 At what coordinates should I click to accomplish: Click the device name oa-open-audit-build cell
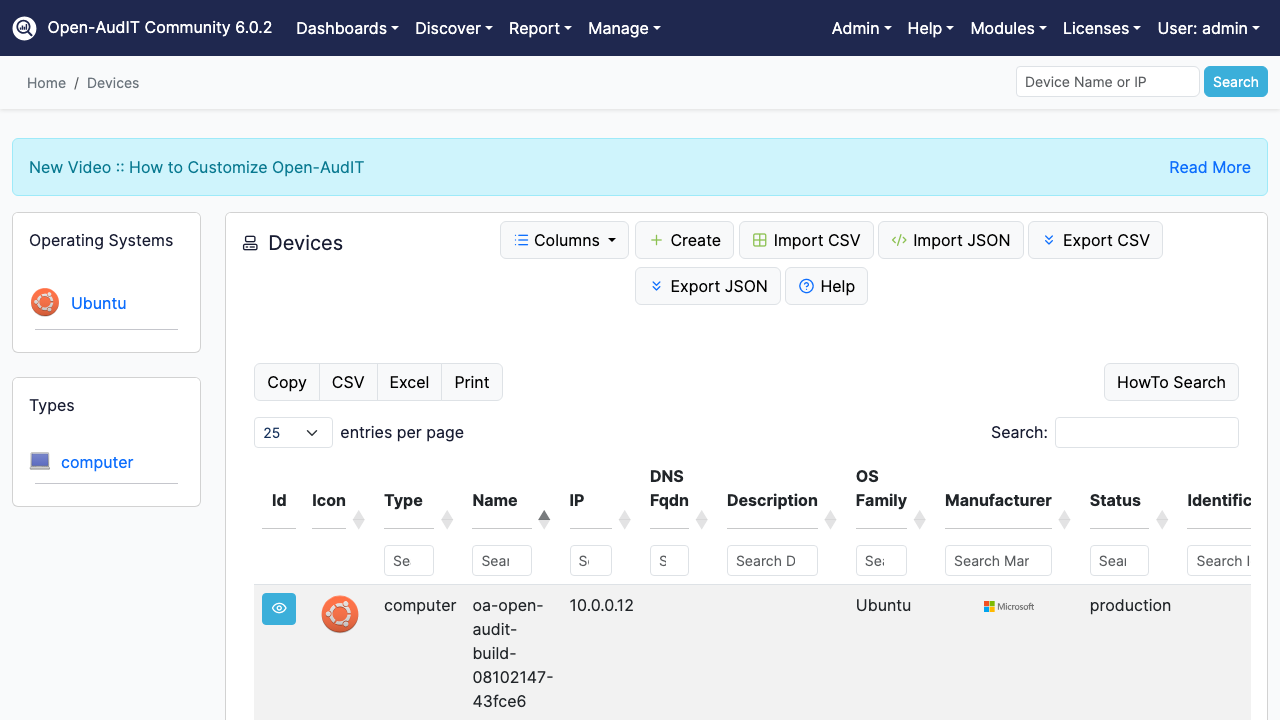click(512, 653)
